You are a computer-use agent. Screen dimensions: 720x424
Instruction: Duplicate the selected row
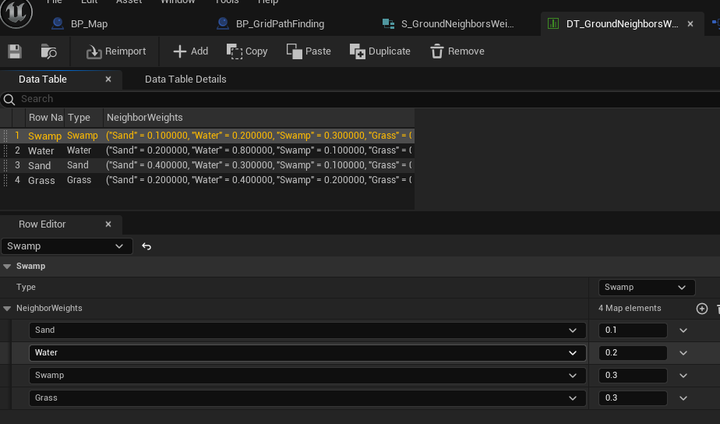pyautogui.click(x=380, y=51)
